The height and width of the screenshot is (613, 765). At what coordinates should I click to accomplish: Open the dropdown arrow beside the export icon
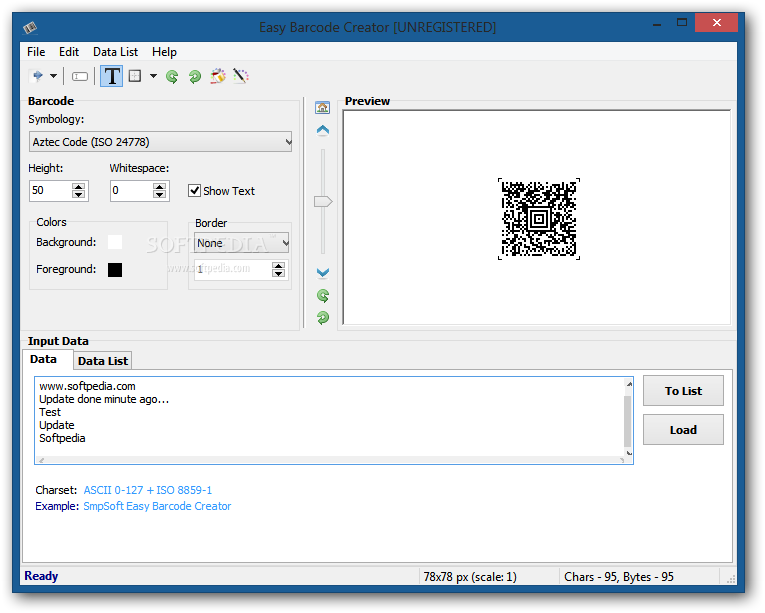coord(53,76)
